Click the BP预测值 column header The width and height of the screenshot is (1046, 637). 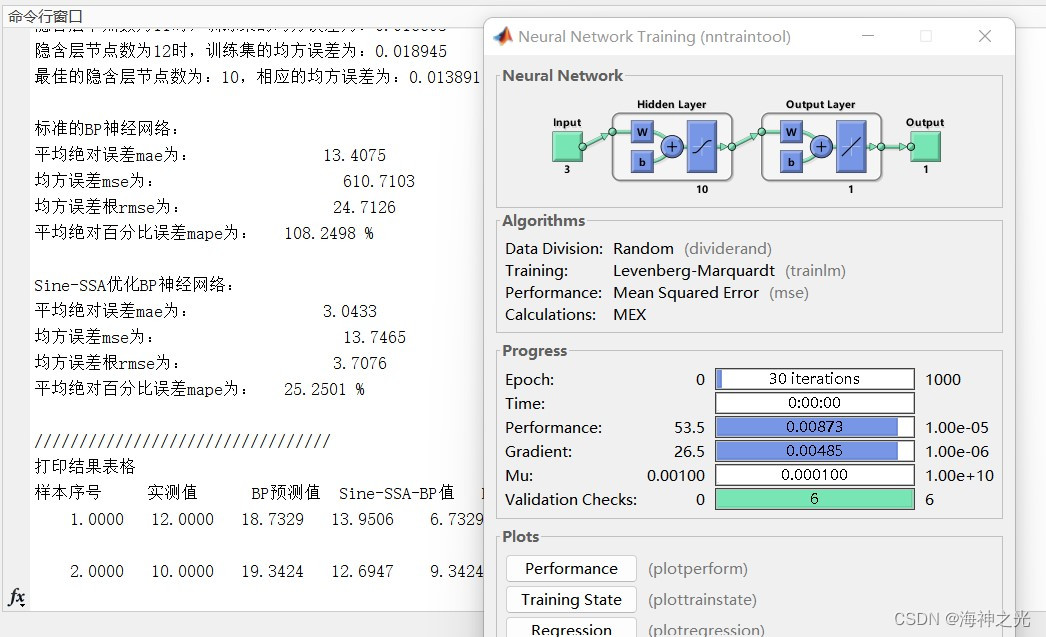[286, 493]
